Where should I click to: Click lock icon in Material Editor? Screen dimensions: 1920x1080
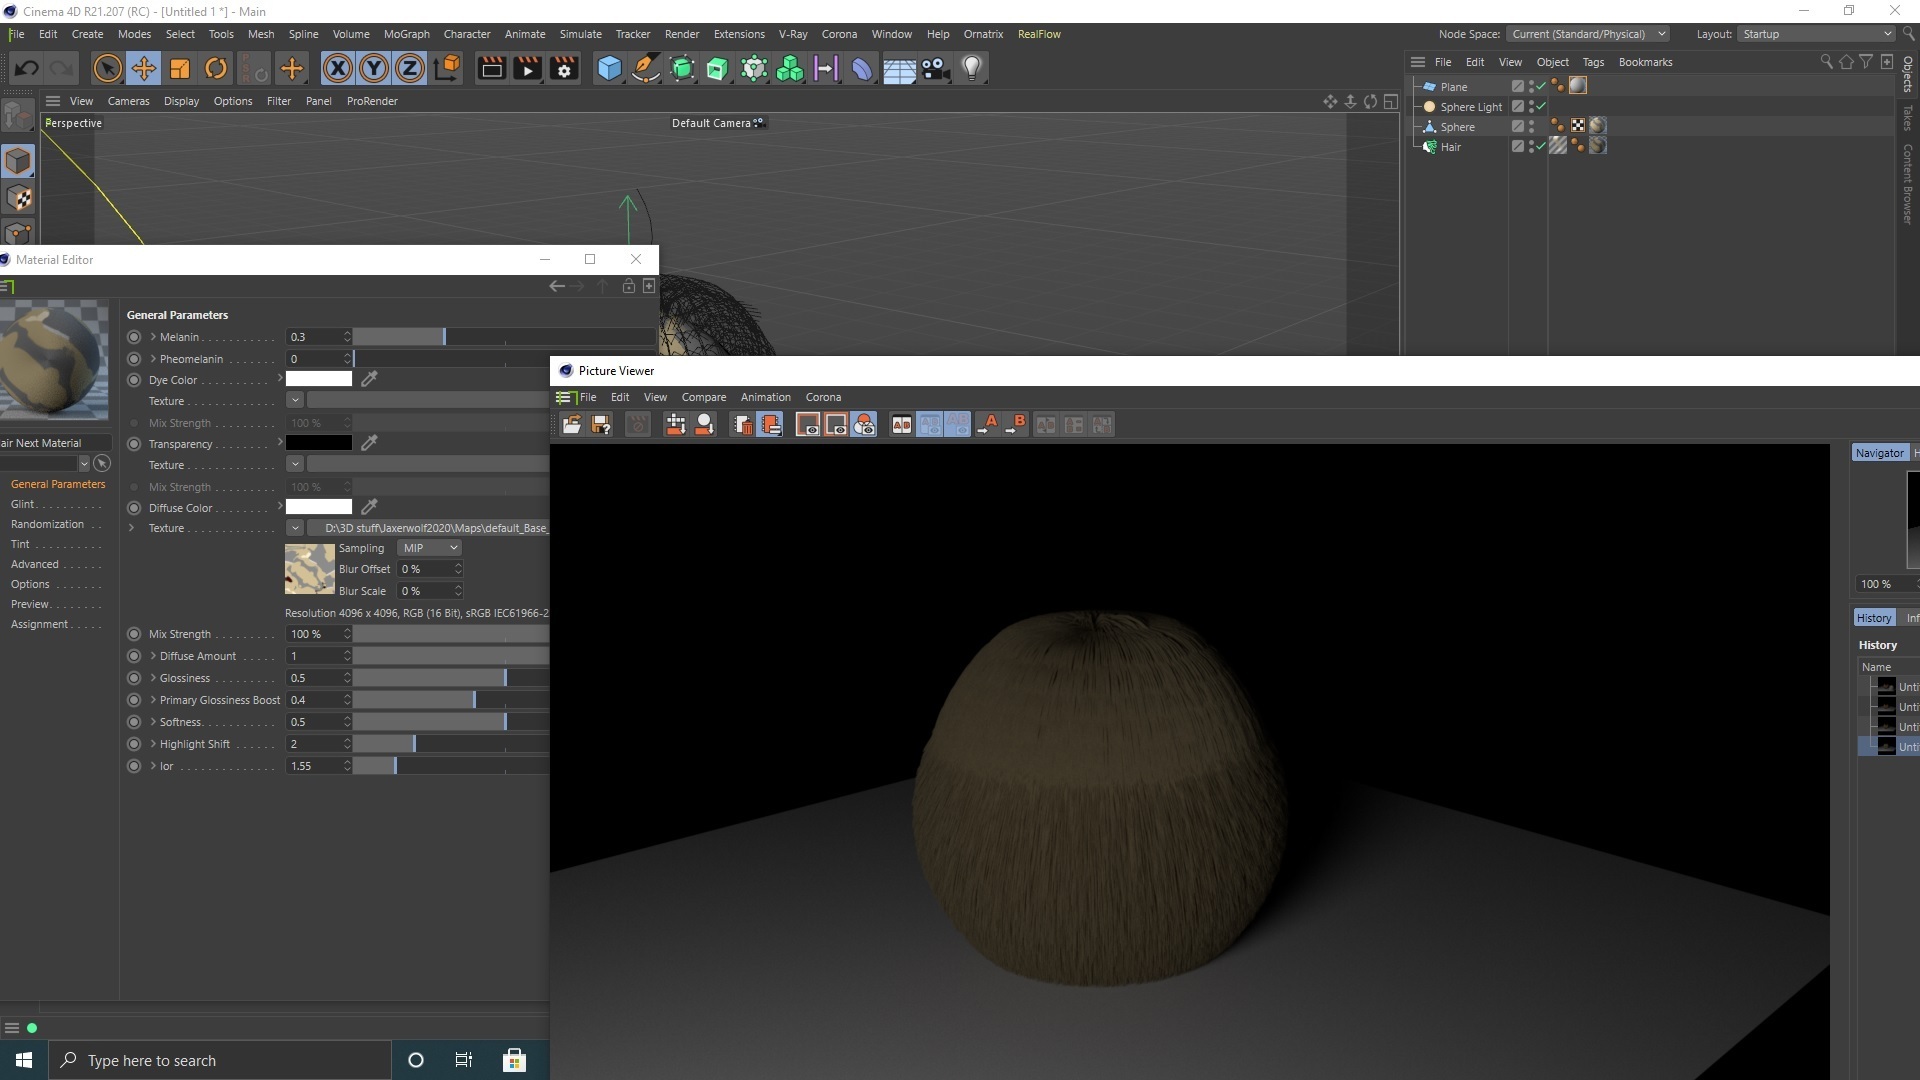[628, 286]
